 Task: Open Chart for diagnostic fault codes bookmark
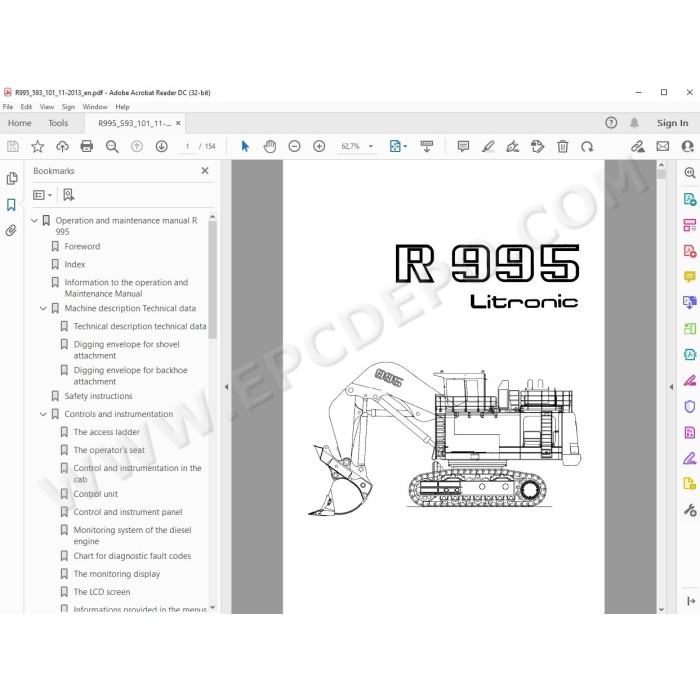[x=132, y=556]
